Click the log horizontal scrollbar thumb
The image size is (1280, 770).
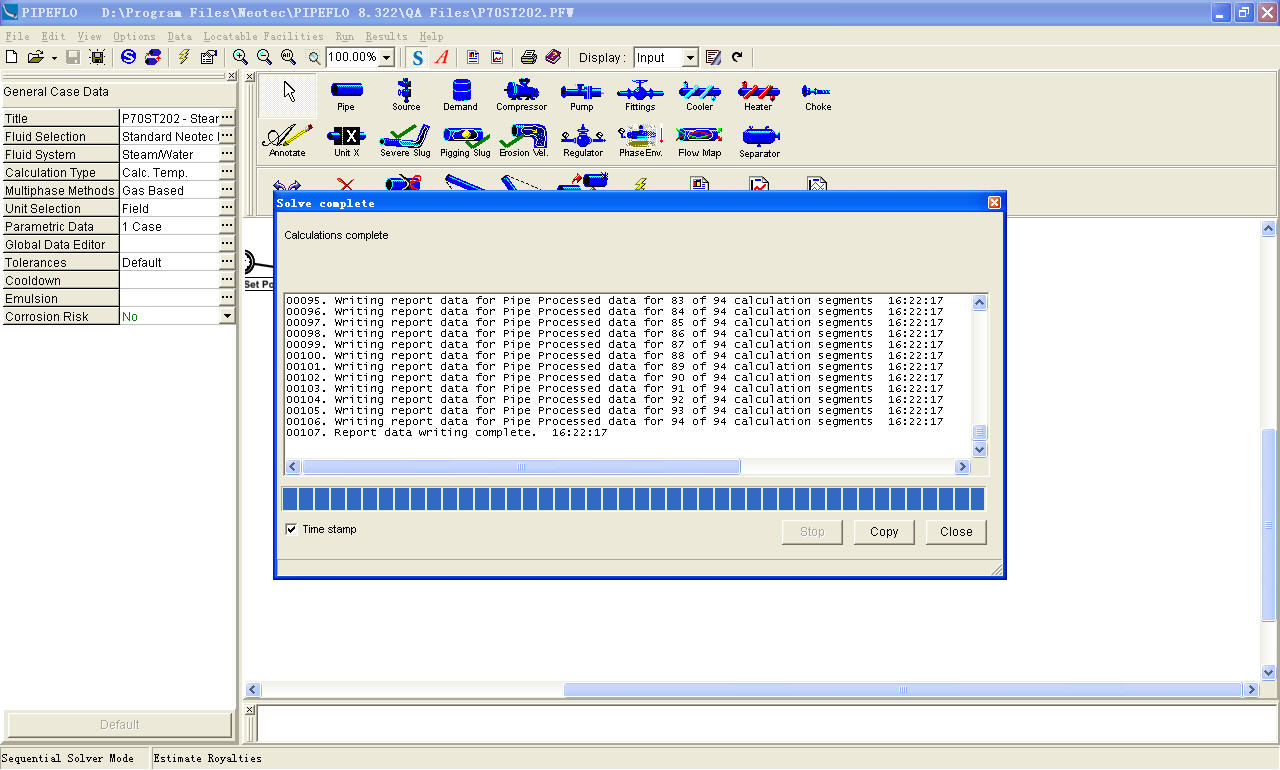pyautogui.click(x=521, y=467)
